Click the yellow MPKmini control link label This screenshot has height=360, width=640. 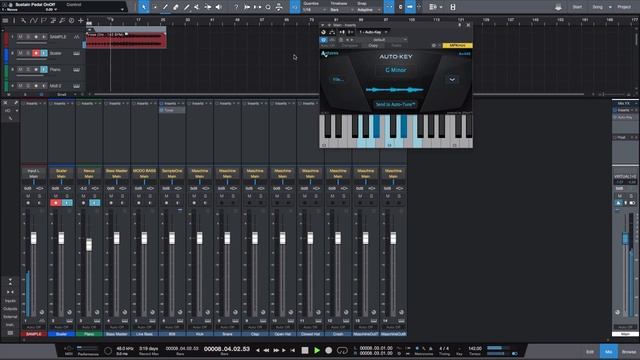pyautogui.click(x=458, y=46)
